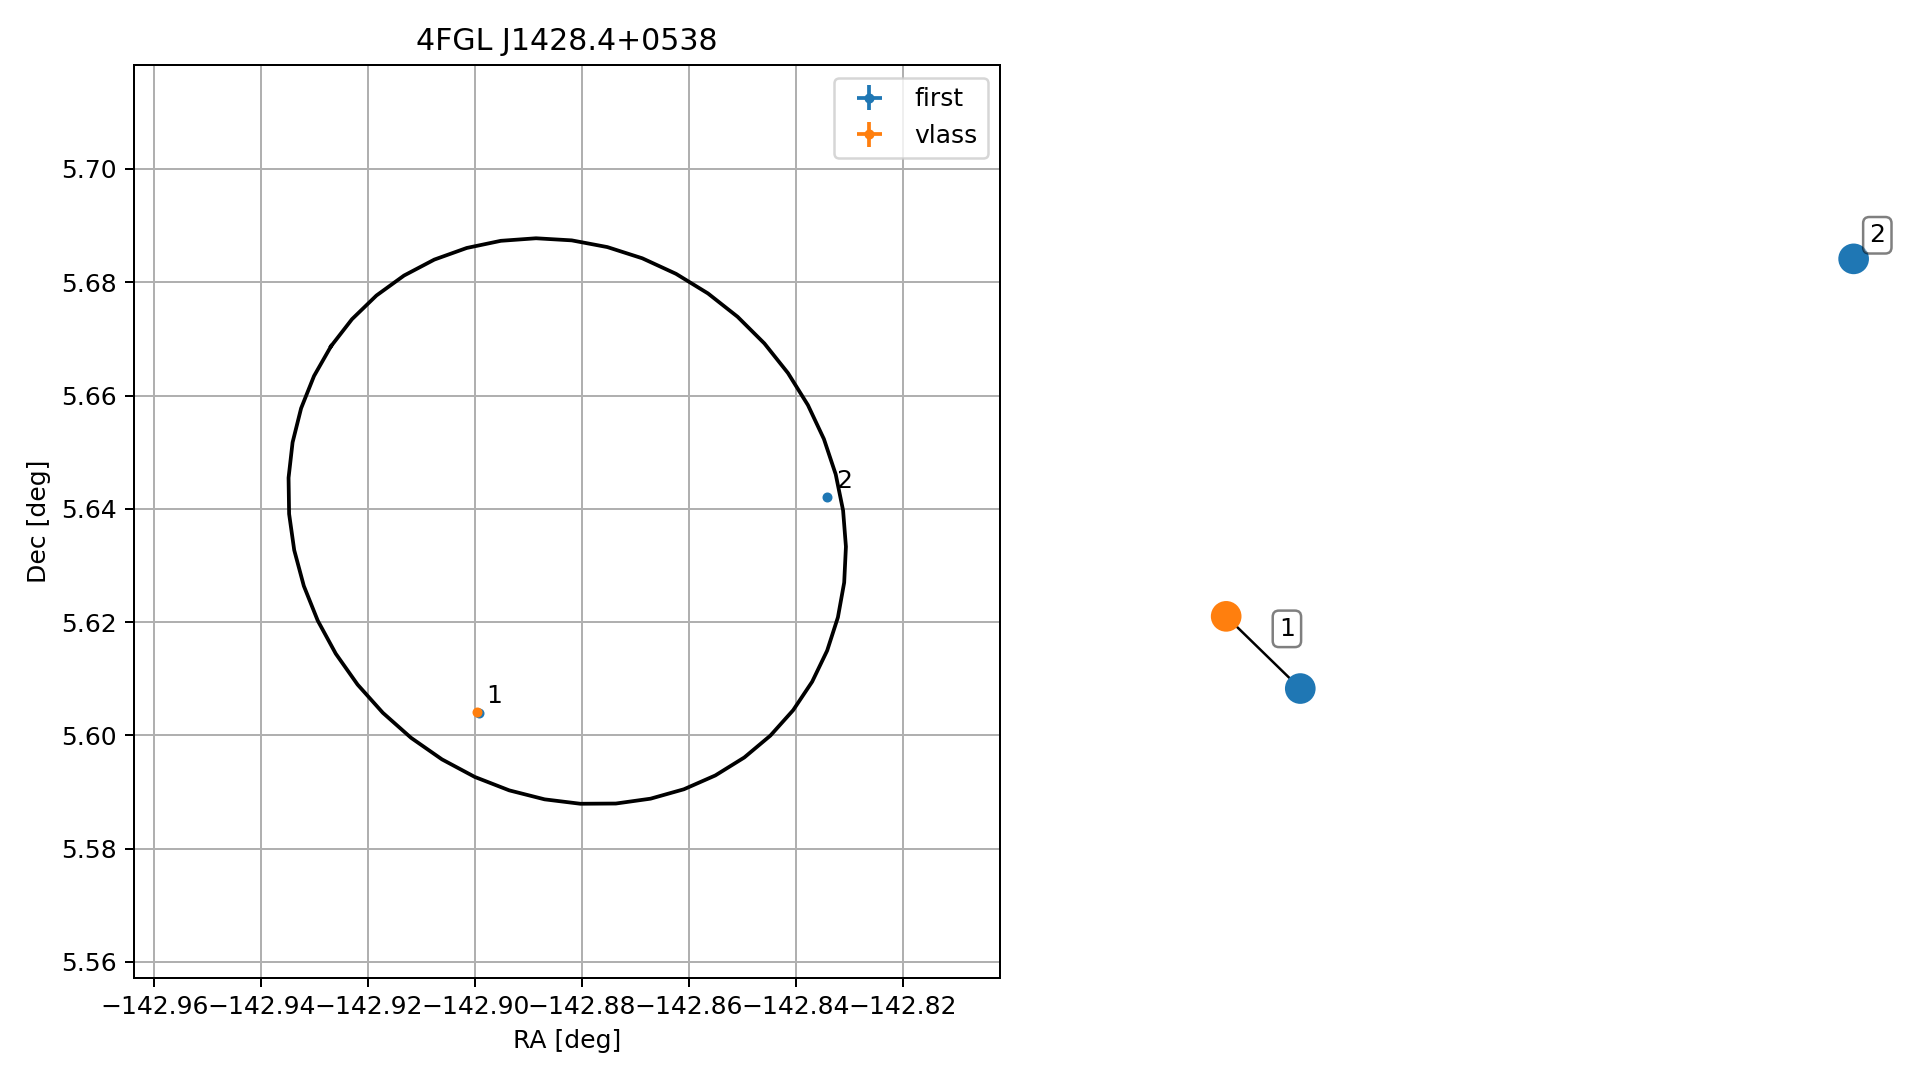The width and height of the screenshot is (1919, 1080).
Task: Click the large blue node connected by line to orange
Action: coord(1299,688)
